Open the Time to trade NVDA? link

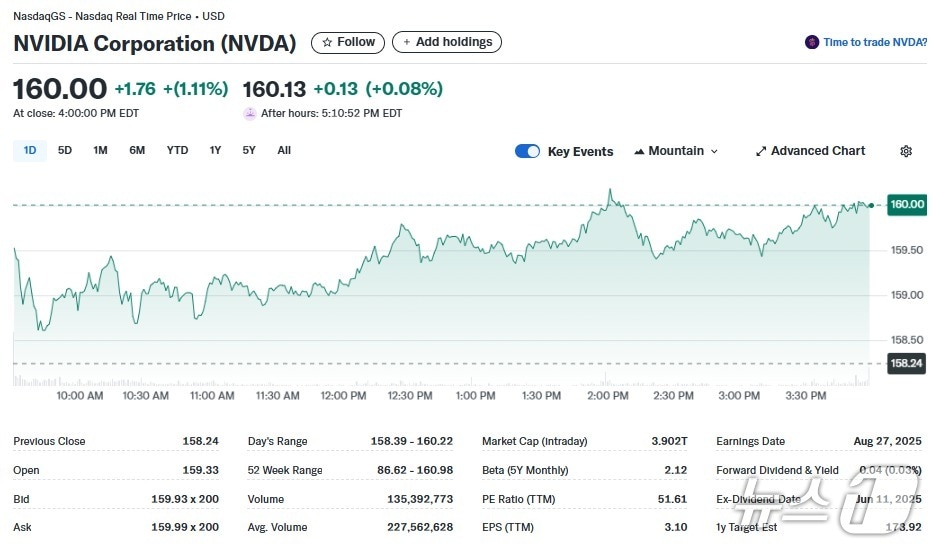[x=874, y=42]
